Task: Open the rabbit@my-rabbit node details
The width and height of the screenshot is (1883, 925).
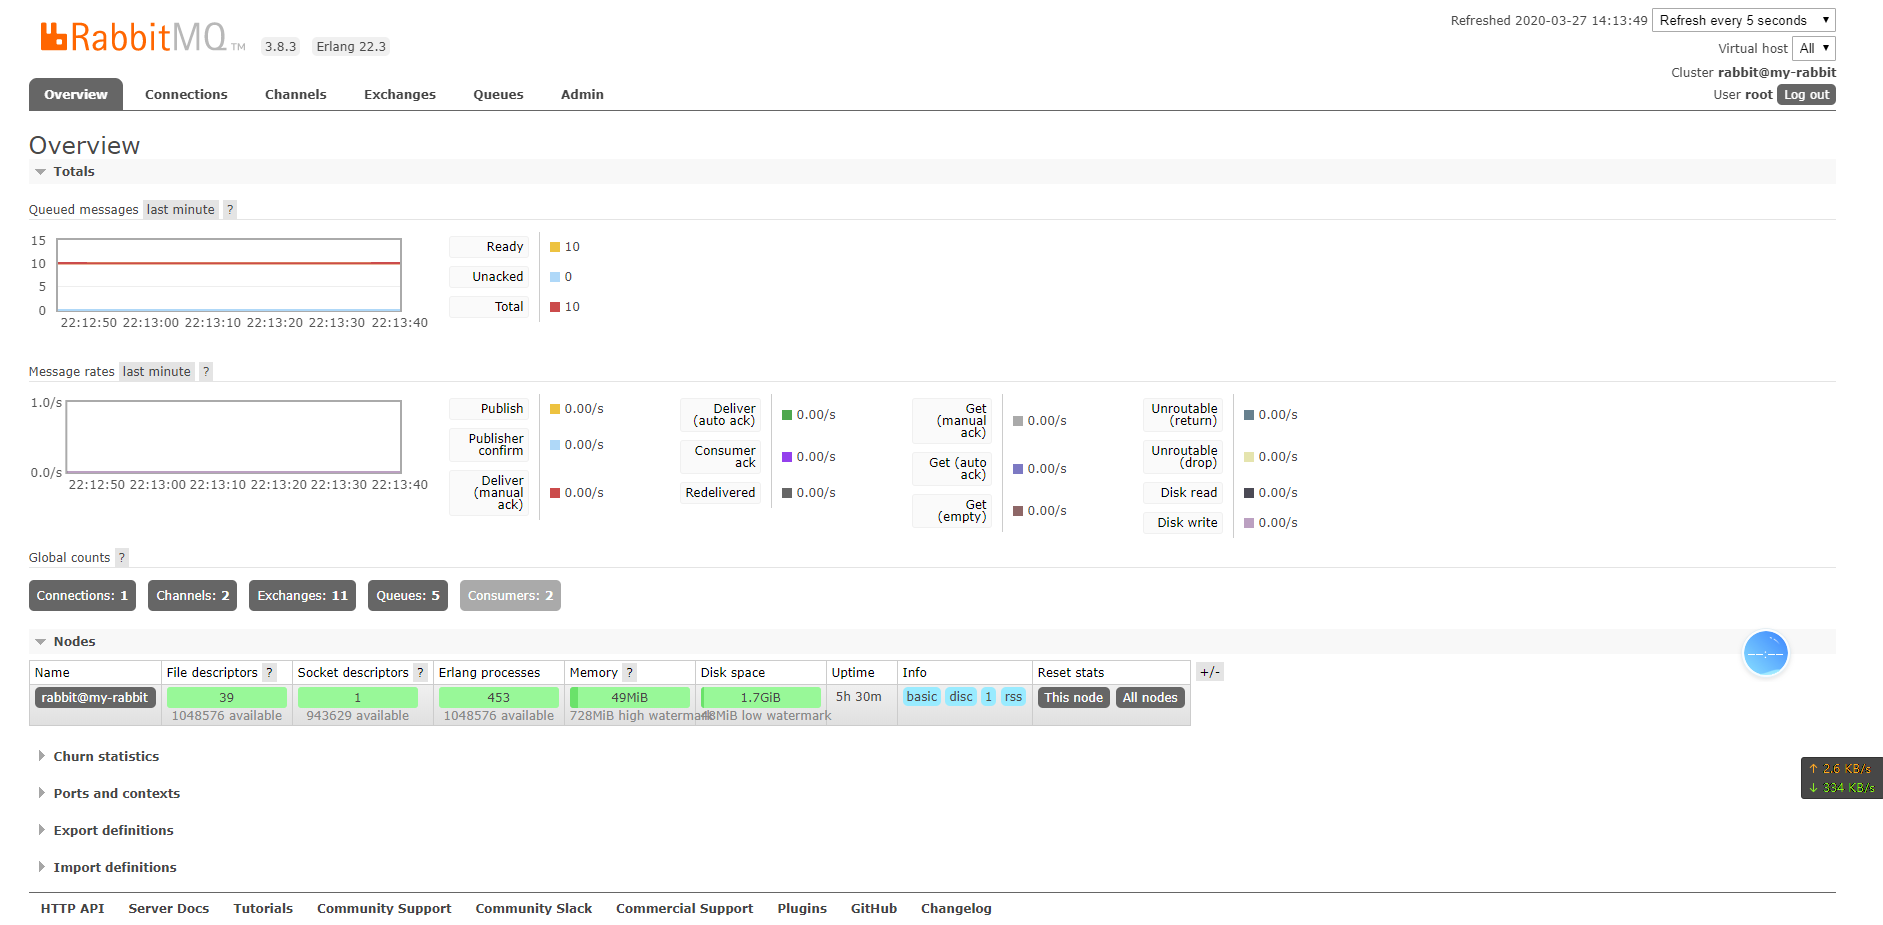Action: click(x=95, y=698)
